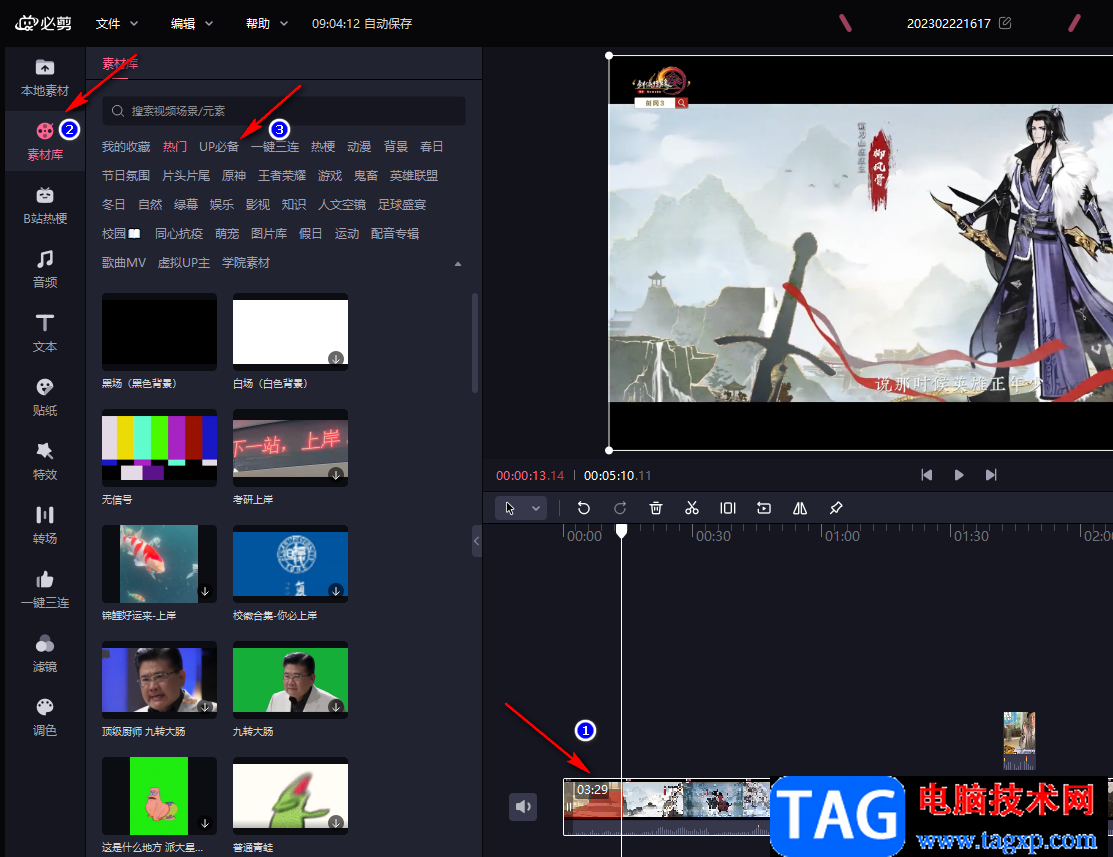This screenshot has height=857, width=1113.
Task: Open the 调色 color grading panel
Action: pos(45,717)
